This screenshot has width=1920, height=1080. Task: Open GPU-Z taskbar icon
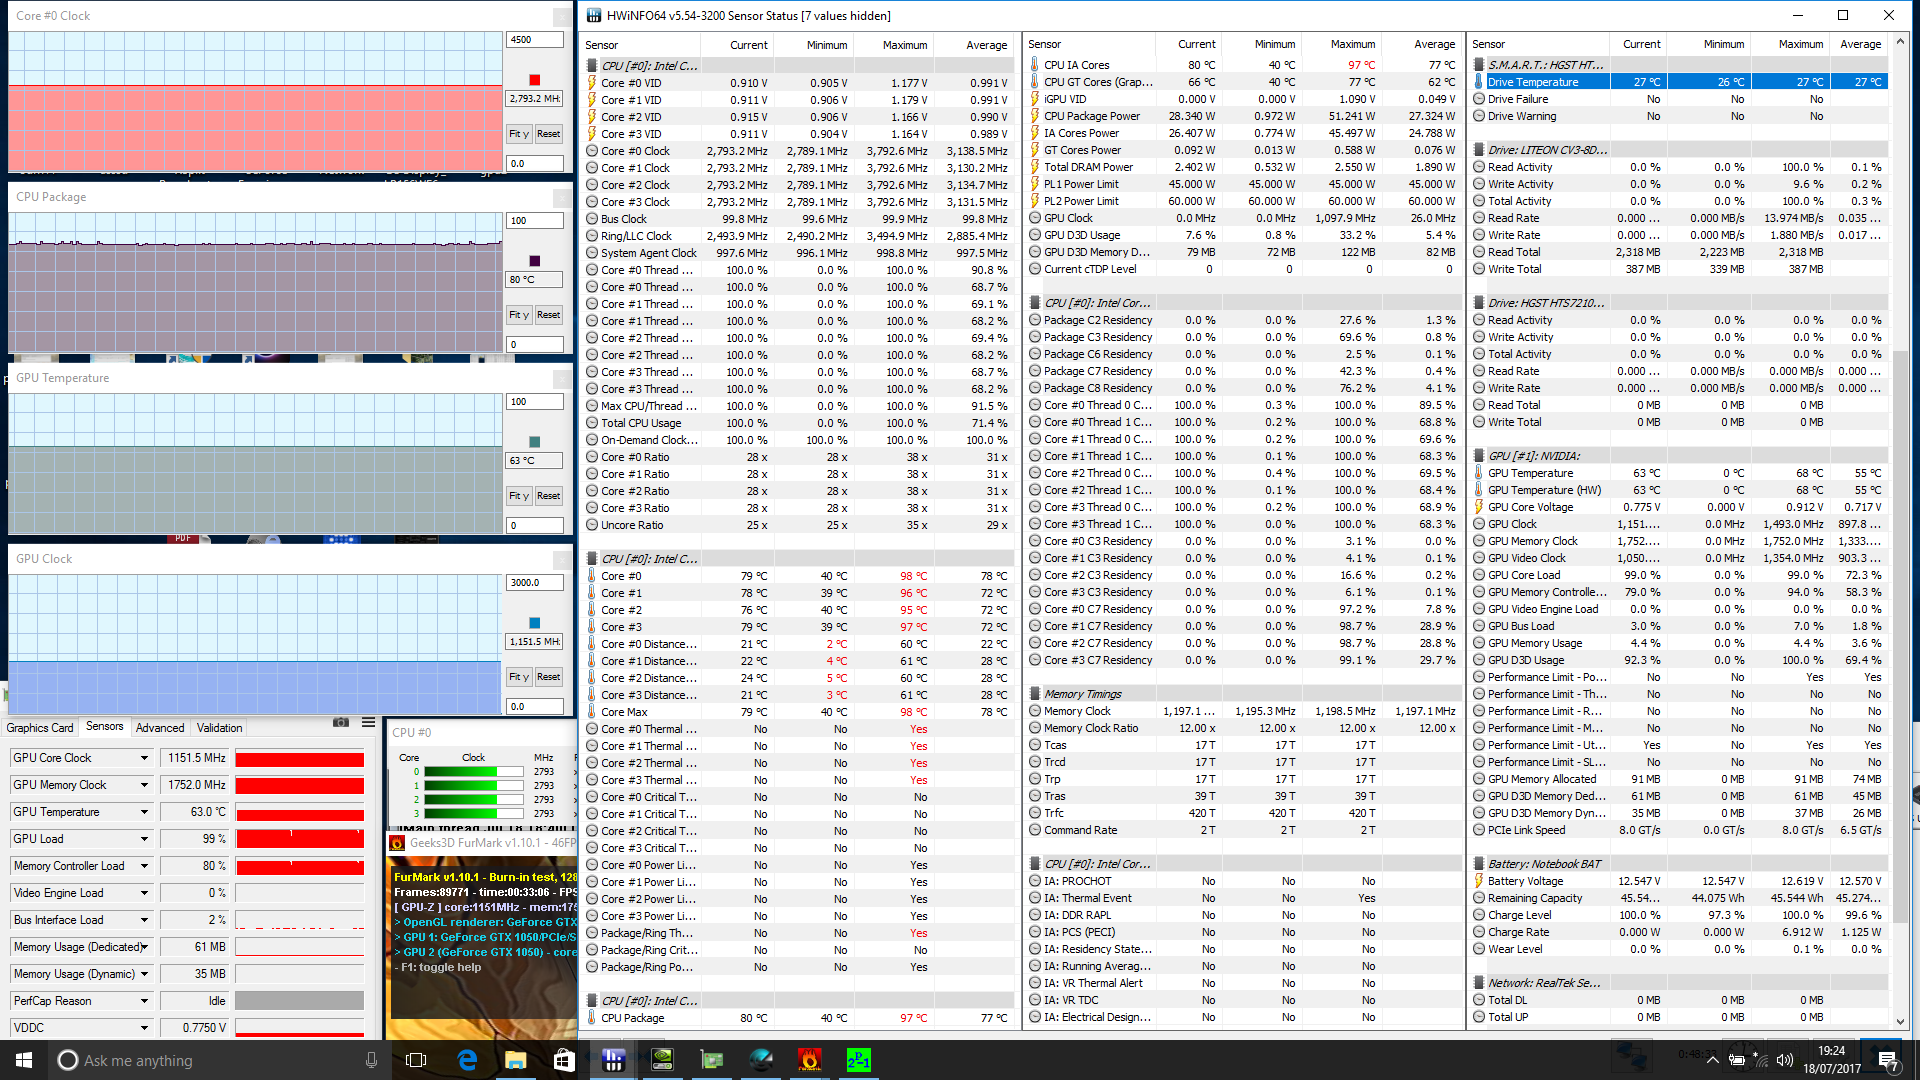coord(711,1060)
